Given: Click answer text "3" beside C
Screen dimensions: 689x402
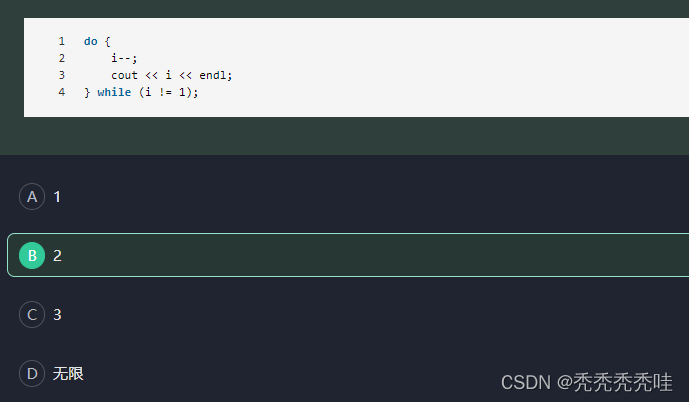Looking at the screenshot, I should (58, 315).
